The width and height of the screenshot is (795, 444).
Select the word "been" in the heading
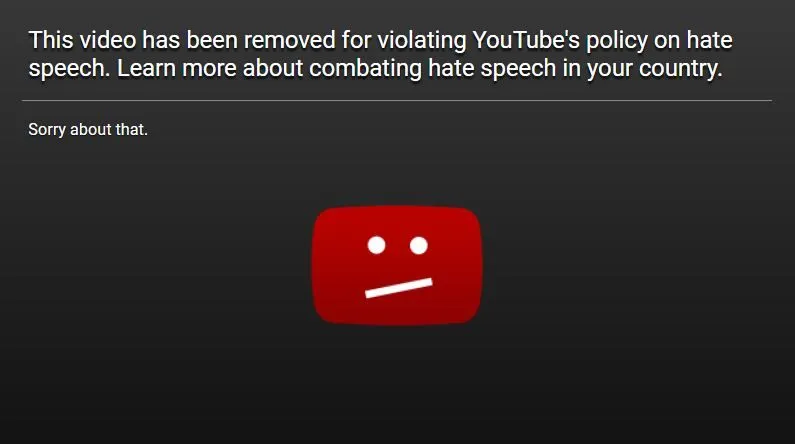(212, 41)
